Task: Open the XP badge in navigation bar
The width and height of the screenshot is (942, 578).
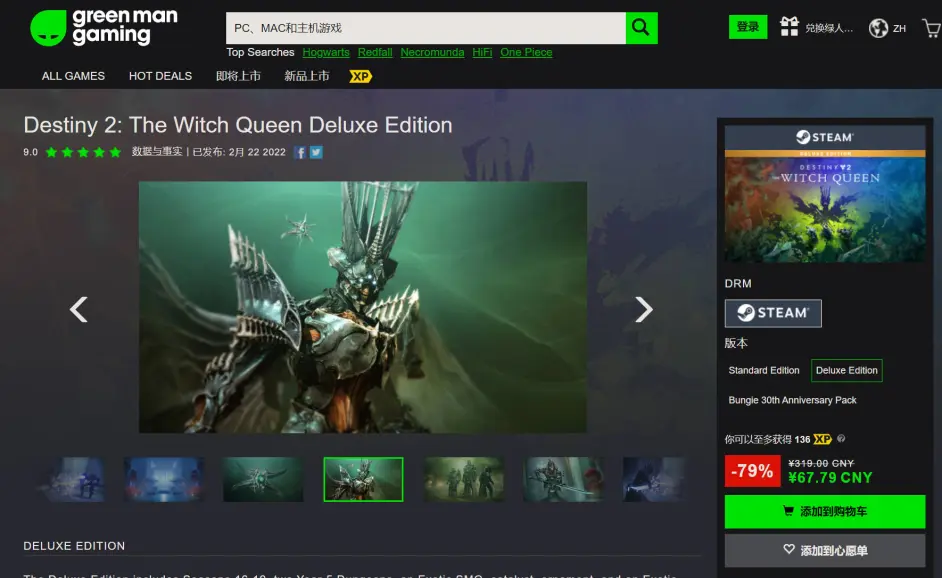Action: point(360,76)
